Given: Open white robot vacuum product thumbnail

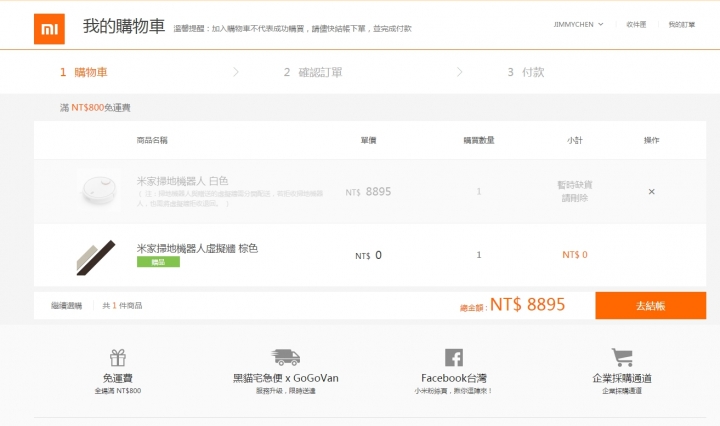Looking at the screenshot, I should [99, 191].
